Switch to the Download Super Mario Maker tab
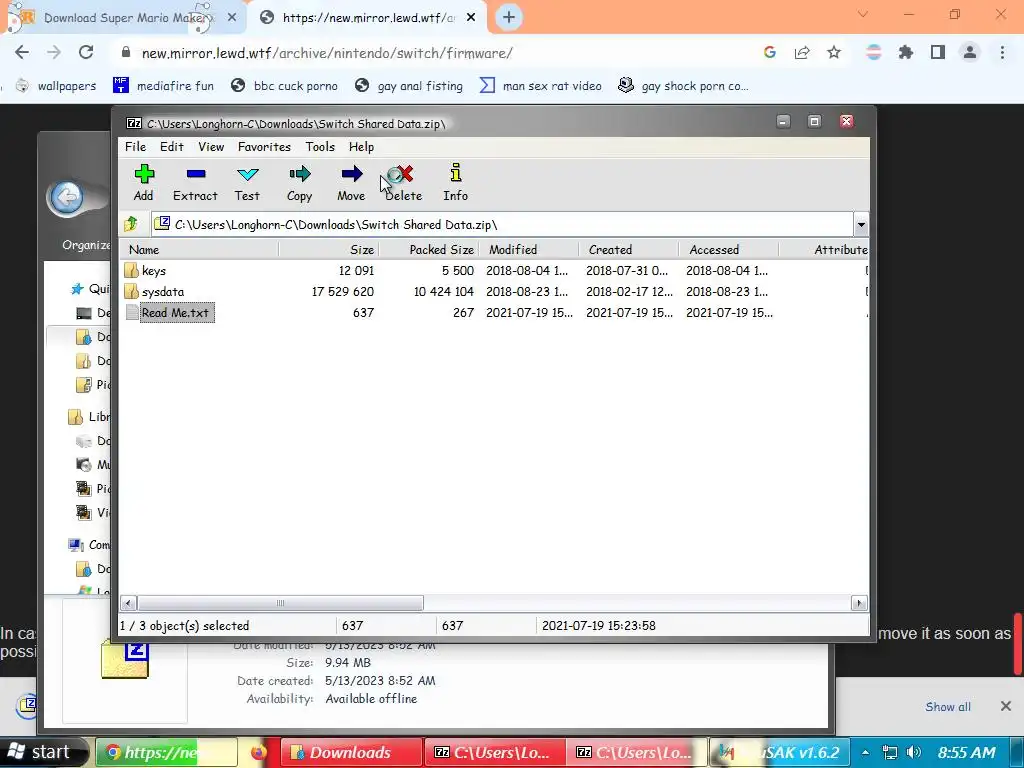 (x=124, y=18)
